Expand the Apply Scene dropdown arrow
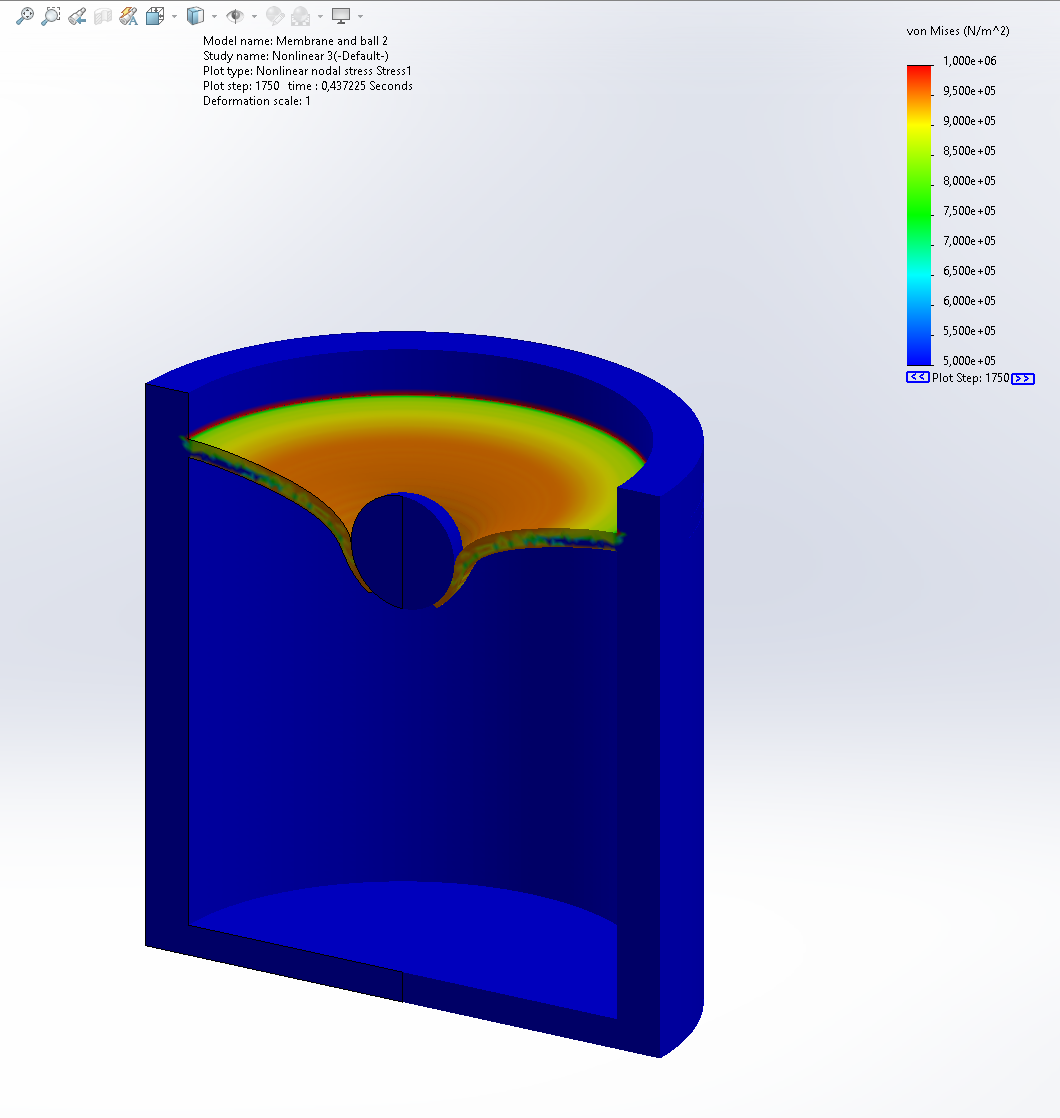Image resolution: width=1060 pixels, height=1118 pixels. pyautogui.click(x=320, y=16)
